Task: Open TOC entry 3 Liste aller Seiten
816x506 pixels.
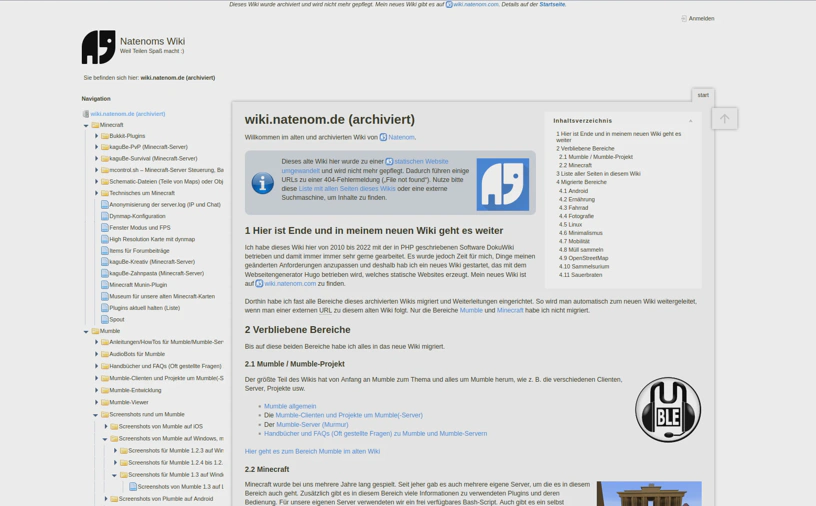Action: pos(598,174)
